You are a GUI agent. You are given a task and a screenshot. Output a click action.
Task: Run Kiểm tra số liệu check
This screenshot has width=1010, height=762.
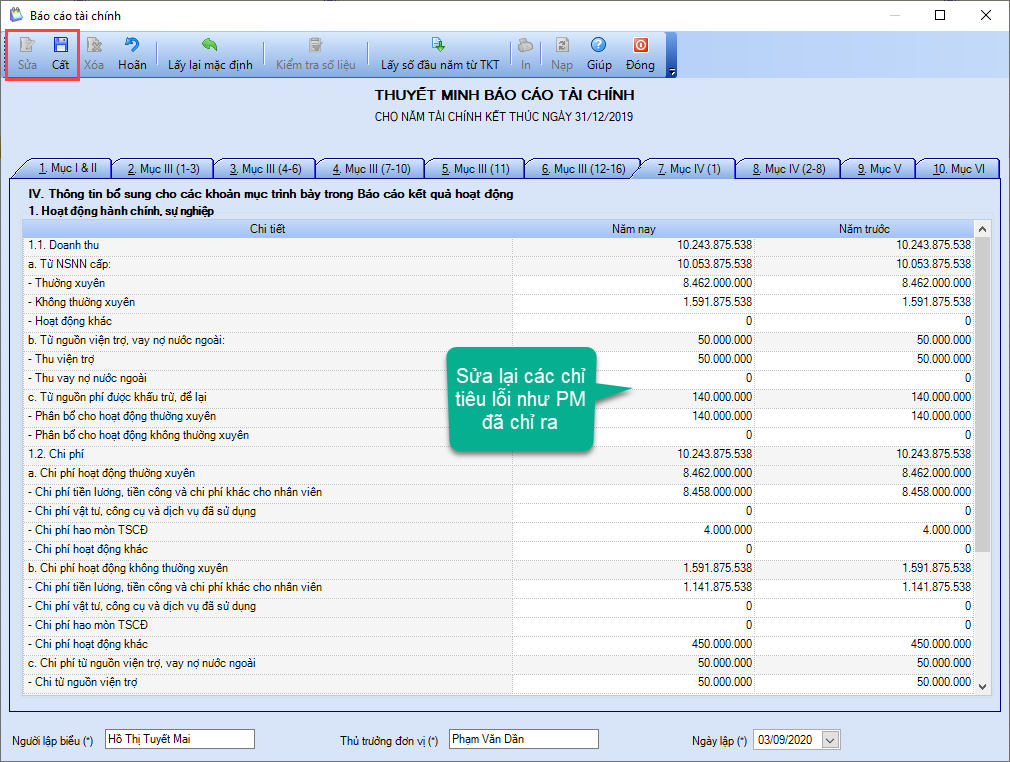pyautogui.click(x=316, y=54)
